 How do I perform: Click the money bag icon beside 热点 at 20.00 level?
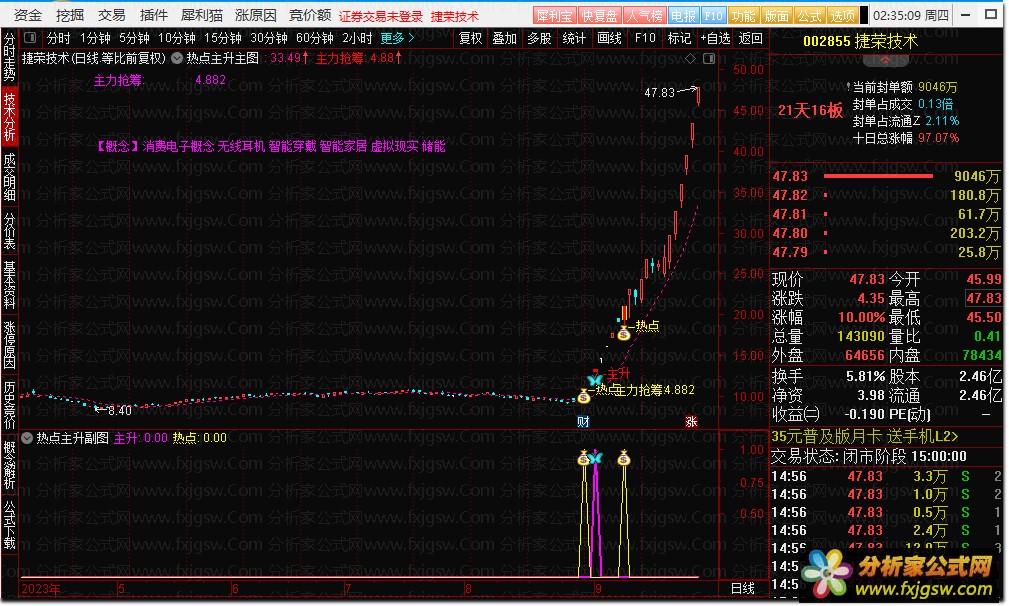[x=623, y=333]
